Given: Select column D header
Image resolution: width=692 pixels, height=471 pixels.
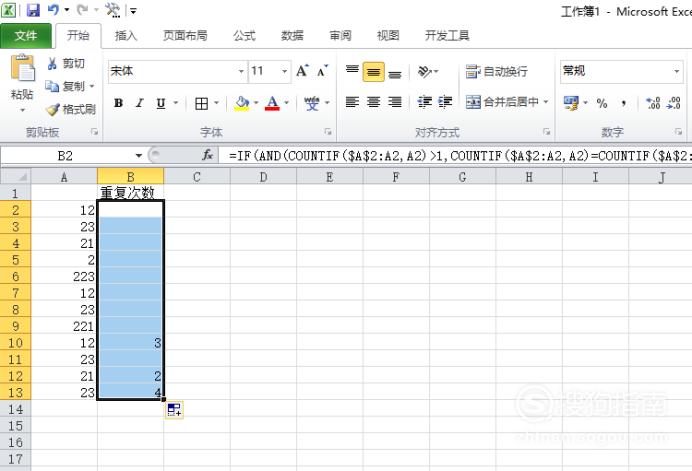Looking at the screenshot, I should pyautogui.click(x=263, y=177).
